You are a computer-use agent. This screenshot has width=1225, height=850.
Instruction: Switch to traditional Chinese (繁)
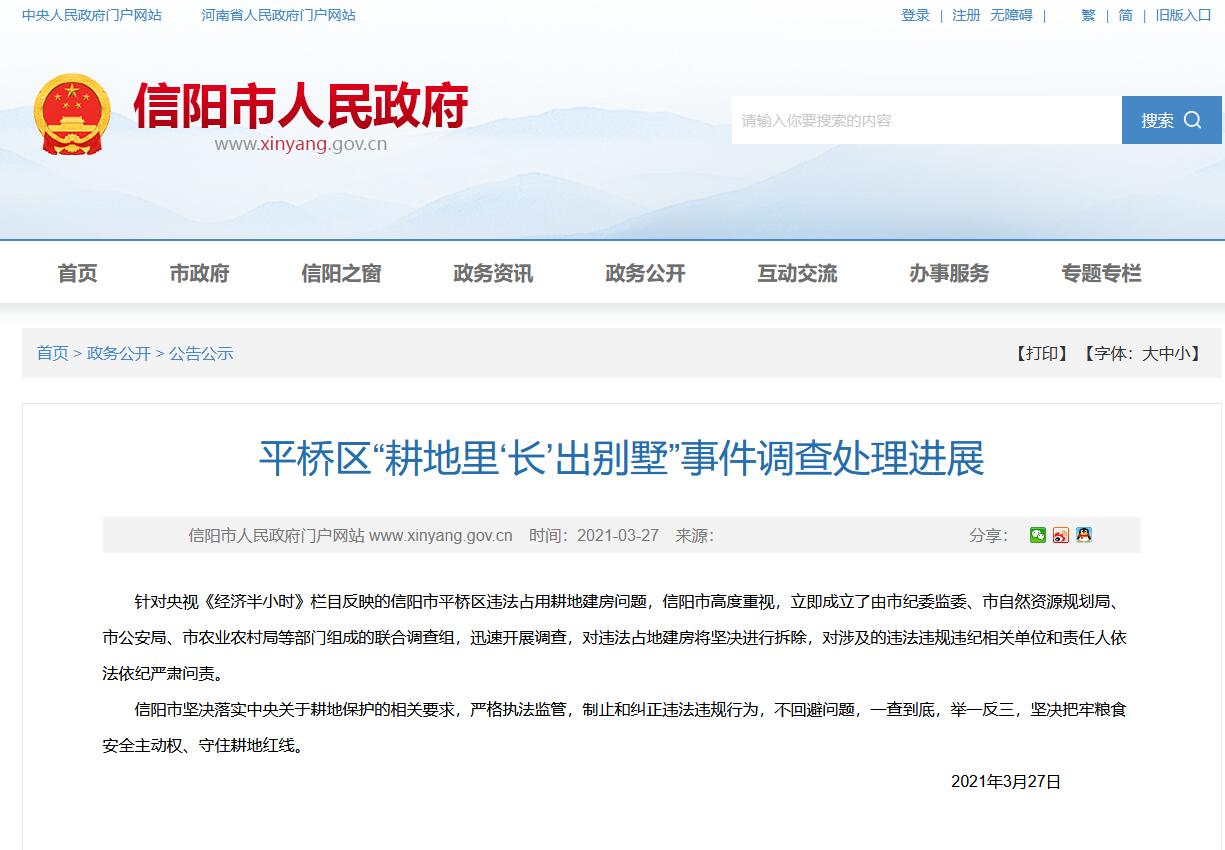tap(1088, 15)
